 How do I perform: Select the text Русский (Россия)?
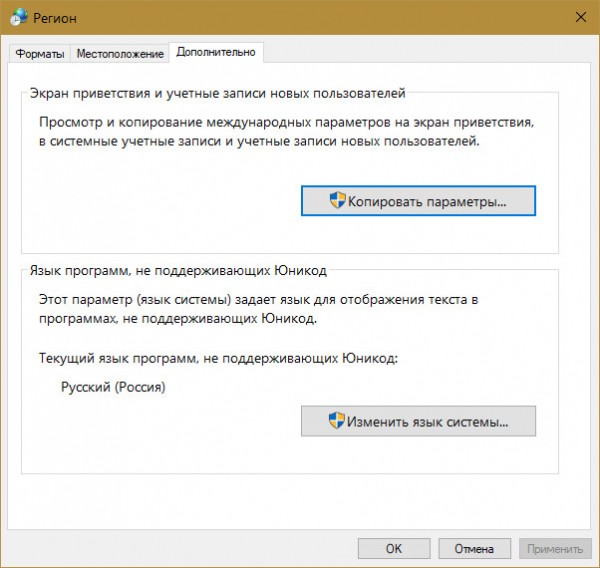[x=113, y=387]
